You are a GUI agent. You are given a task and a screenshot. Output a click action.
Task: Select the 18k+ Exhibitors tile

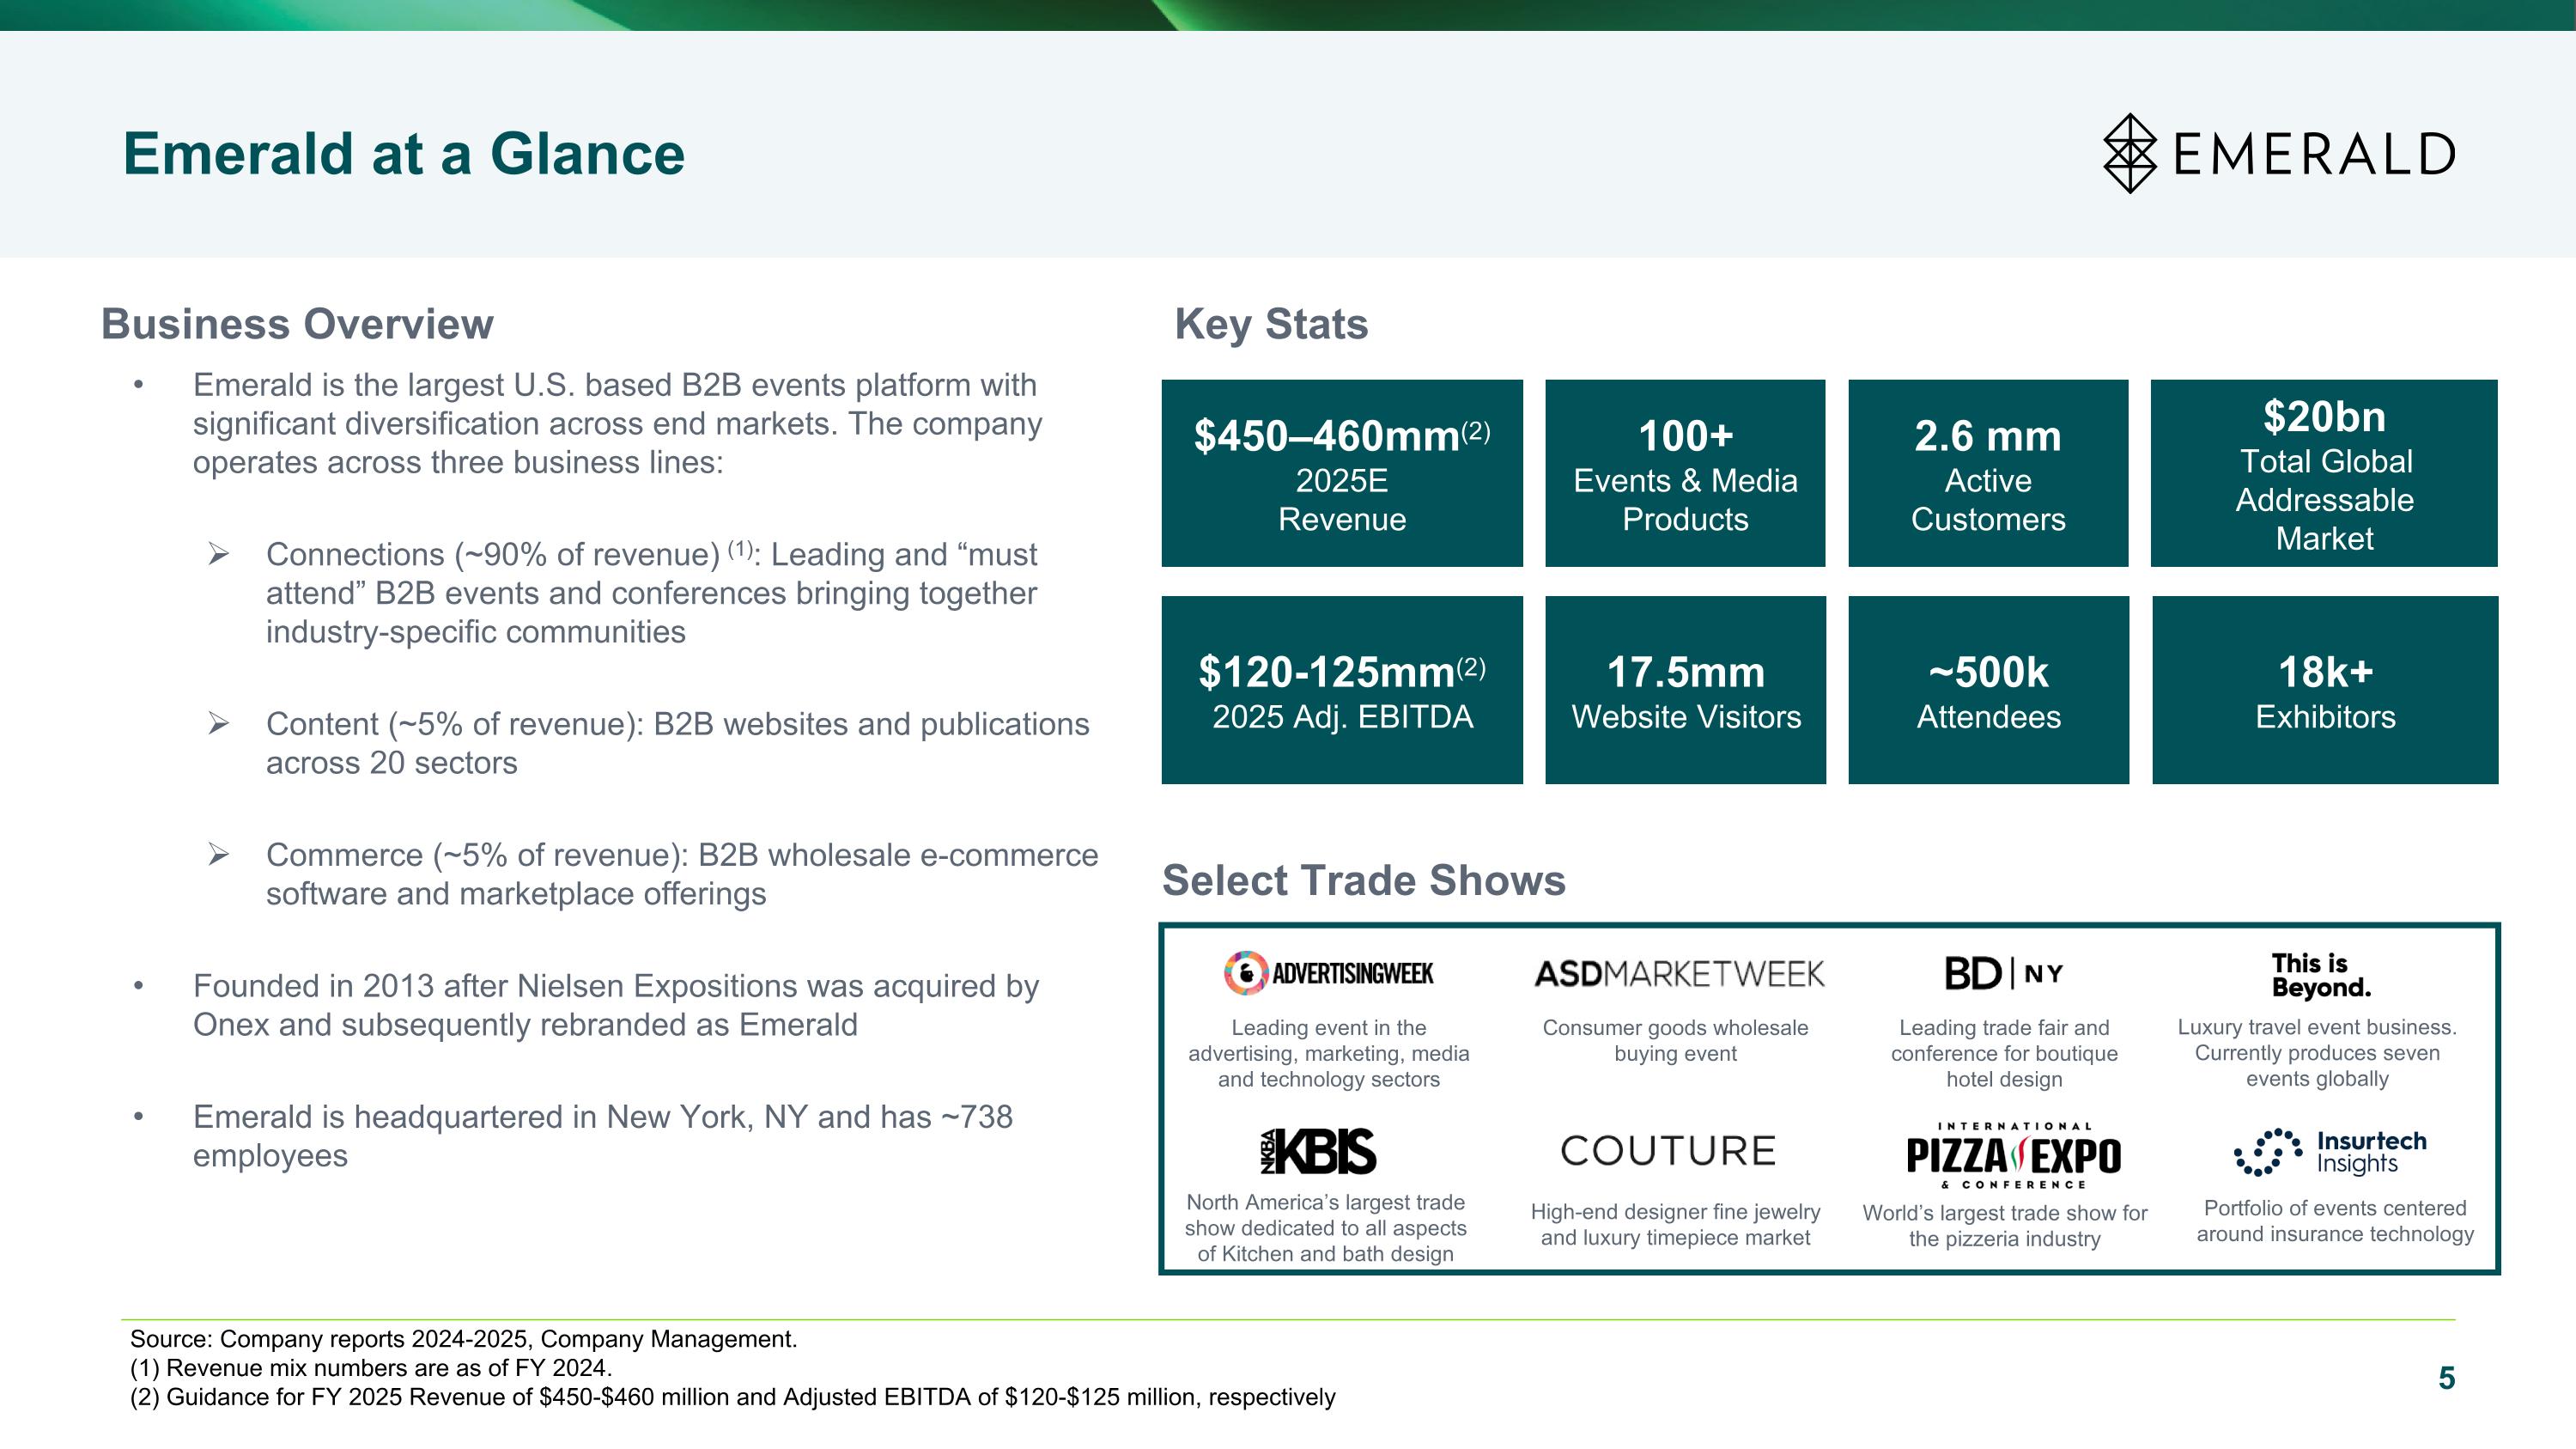(2324, 690)
